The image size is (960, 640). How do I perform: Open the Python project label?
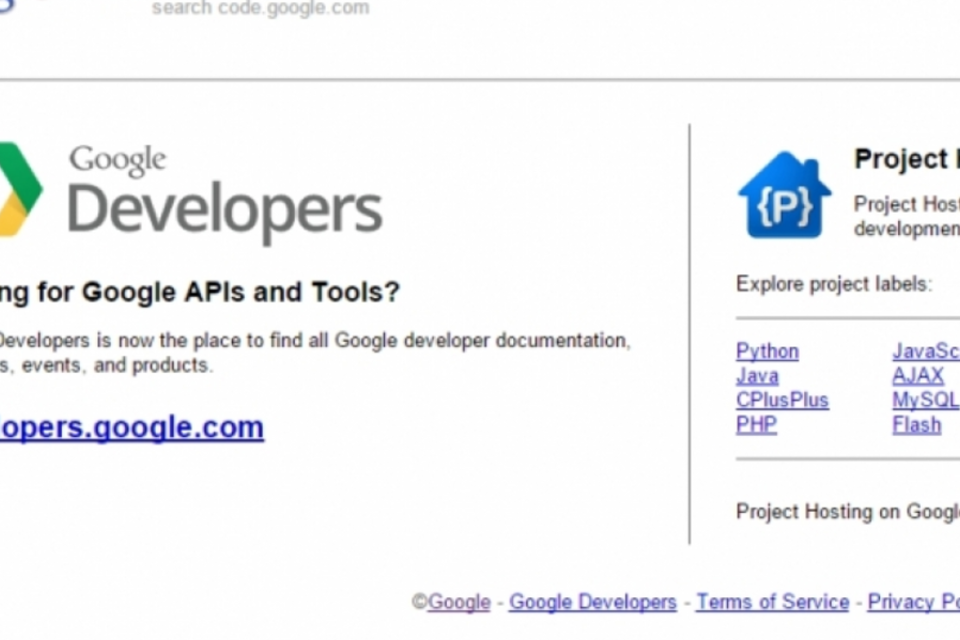pos(767,351)
